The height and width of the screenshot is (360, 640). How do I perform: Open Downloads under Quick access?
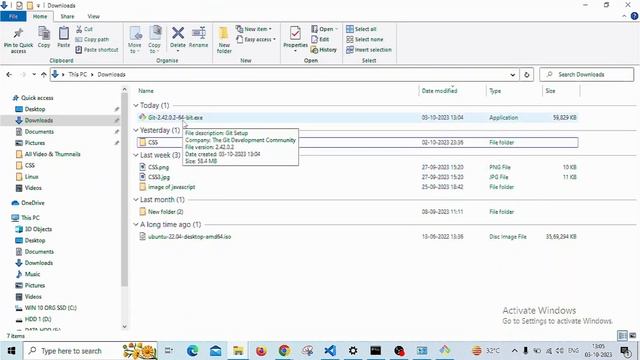(39, 120)
